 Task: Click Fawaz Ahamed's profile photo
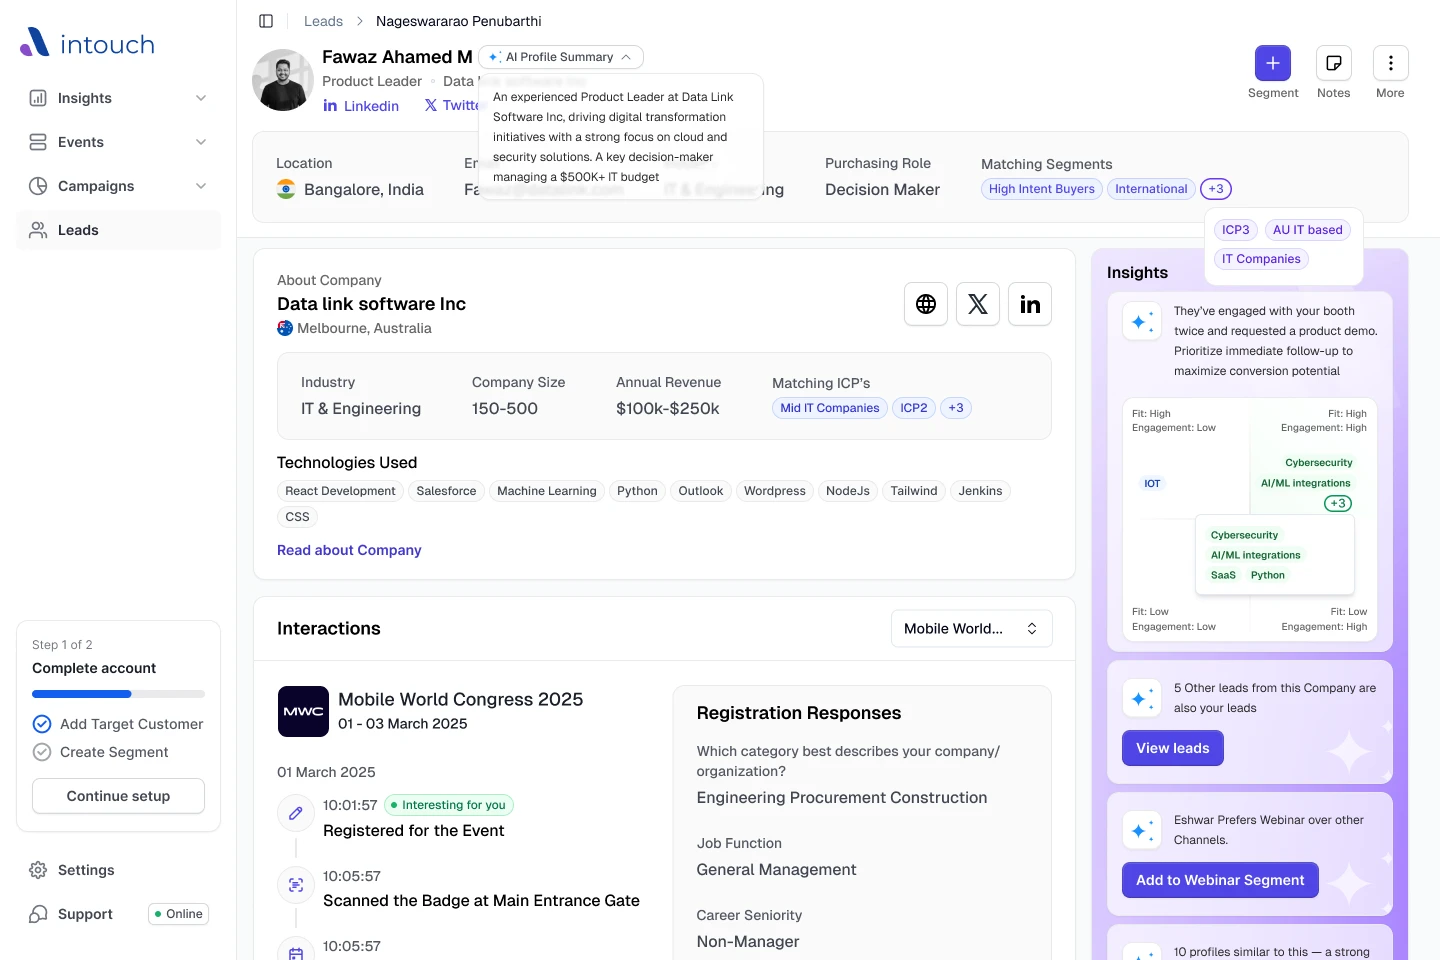283,80
